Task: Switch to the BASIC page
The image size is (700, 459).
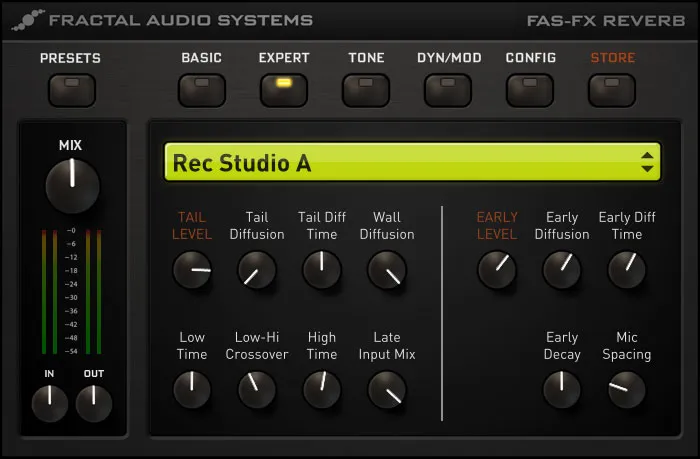Action: [202, 90]
